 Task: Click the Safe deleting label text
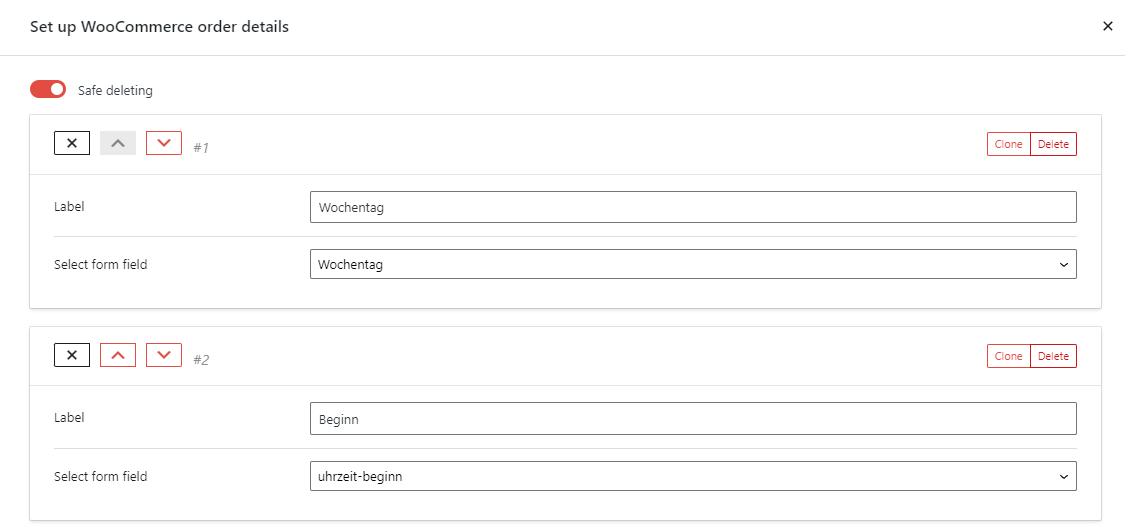pyautogui.click(x=115, y=91)
